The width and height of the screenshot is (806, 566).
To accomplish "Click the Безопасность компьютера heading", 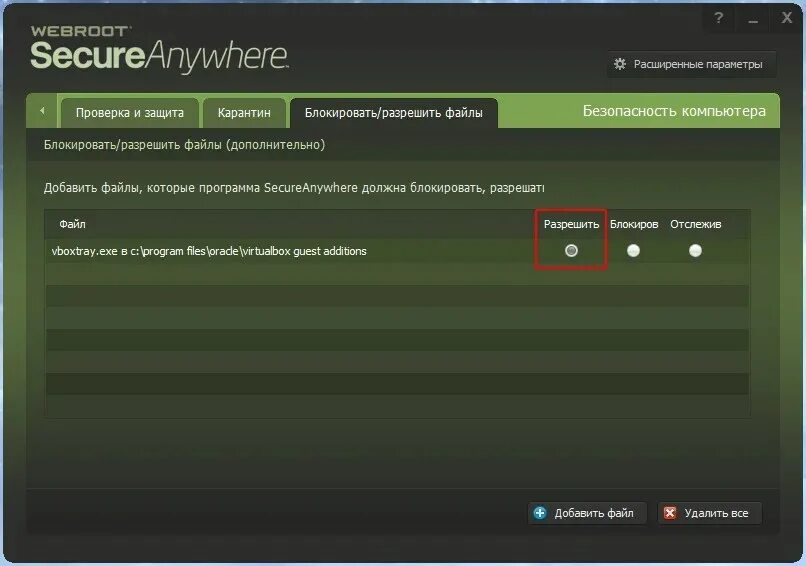I will point(674,111).
